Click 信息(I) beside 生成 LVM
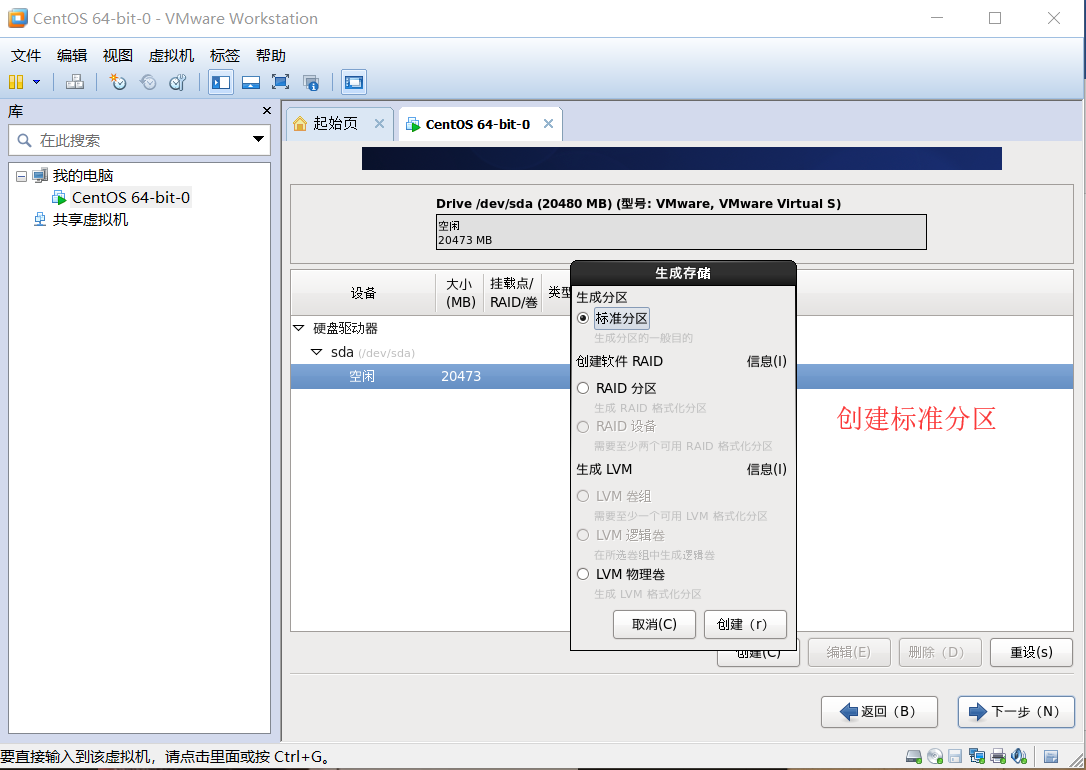The height and width of the screenshot is (770, 1086). [x=766, y=469]
